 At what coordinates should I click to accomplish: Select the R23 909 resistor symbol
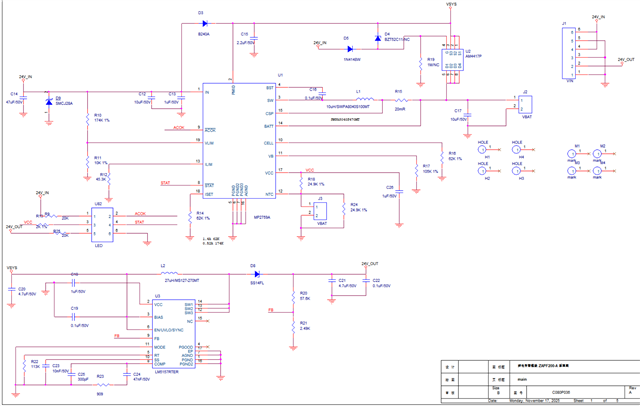(102, 384)
